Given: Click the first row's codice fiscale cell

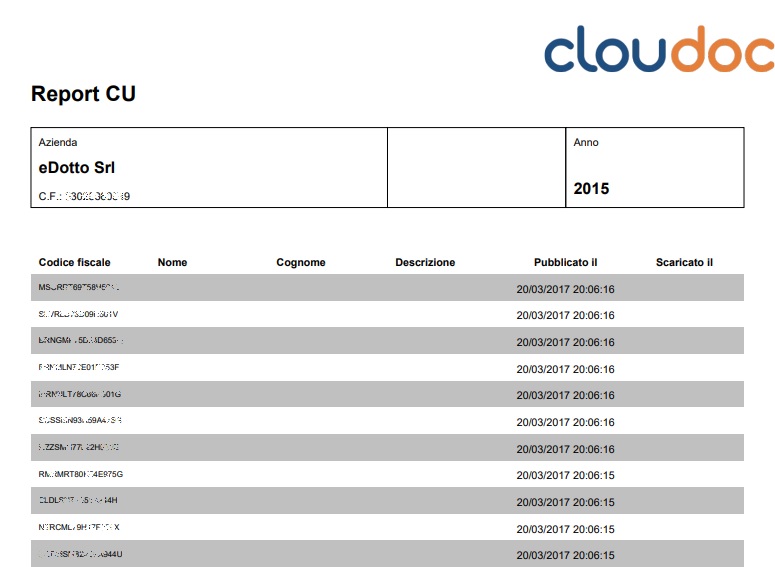Looking at the screenshot, I should click(80, 288).
